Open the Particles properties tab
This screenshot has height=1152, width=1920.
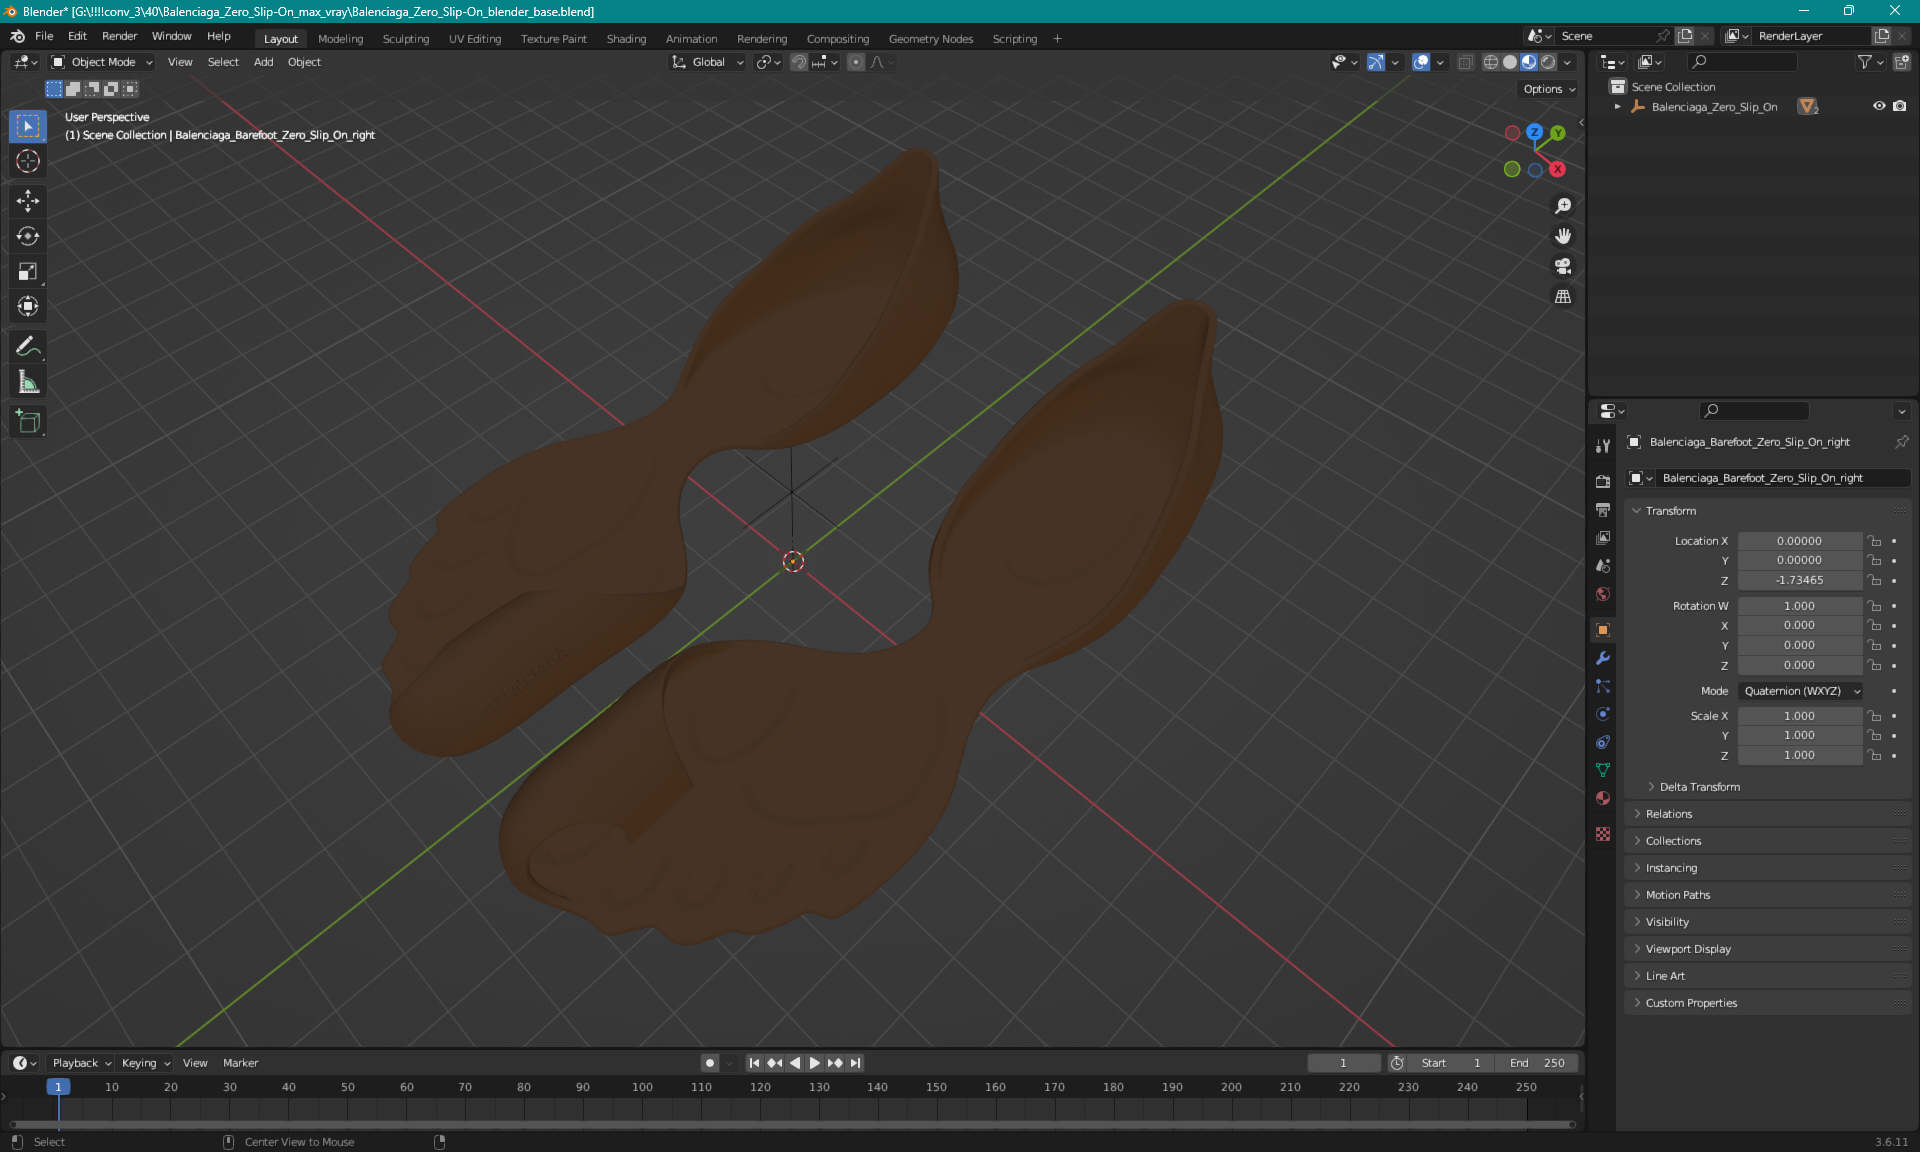click(x=1603, y=686)
